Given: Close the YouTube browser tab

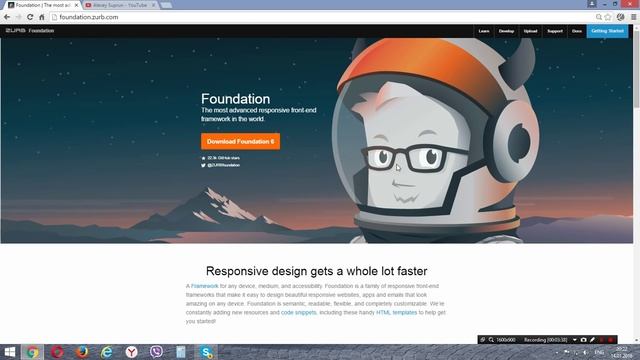Looking at the screenshot, I should (x=154, y=5).
